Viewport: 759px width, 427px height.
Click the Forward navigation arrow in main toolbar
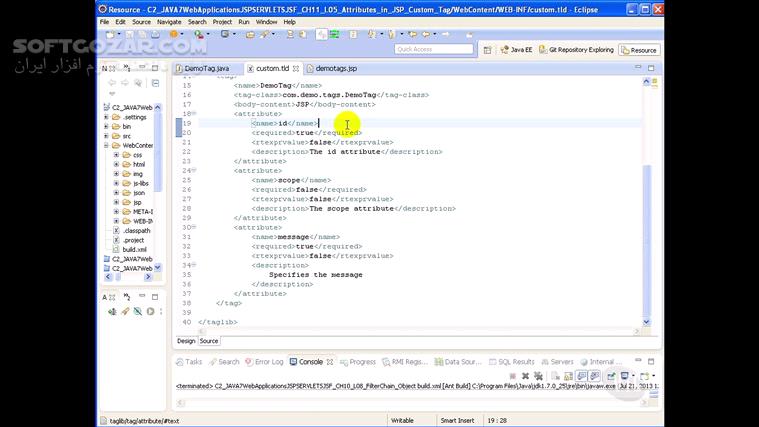tap(445, 34)
